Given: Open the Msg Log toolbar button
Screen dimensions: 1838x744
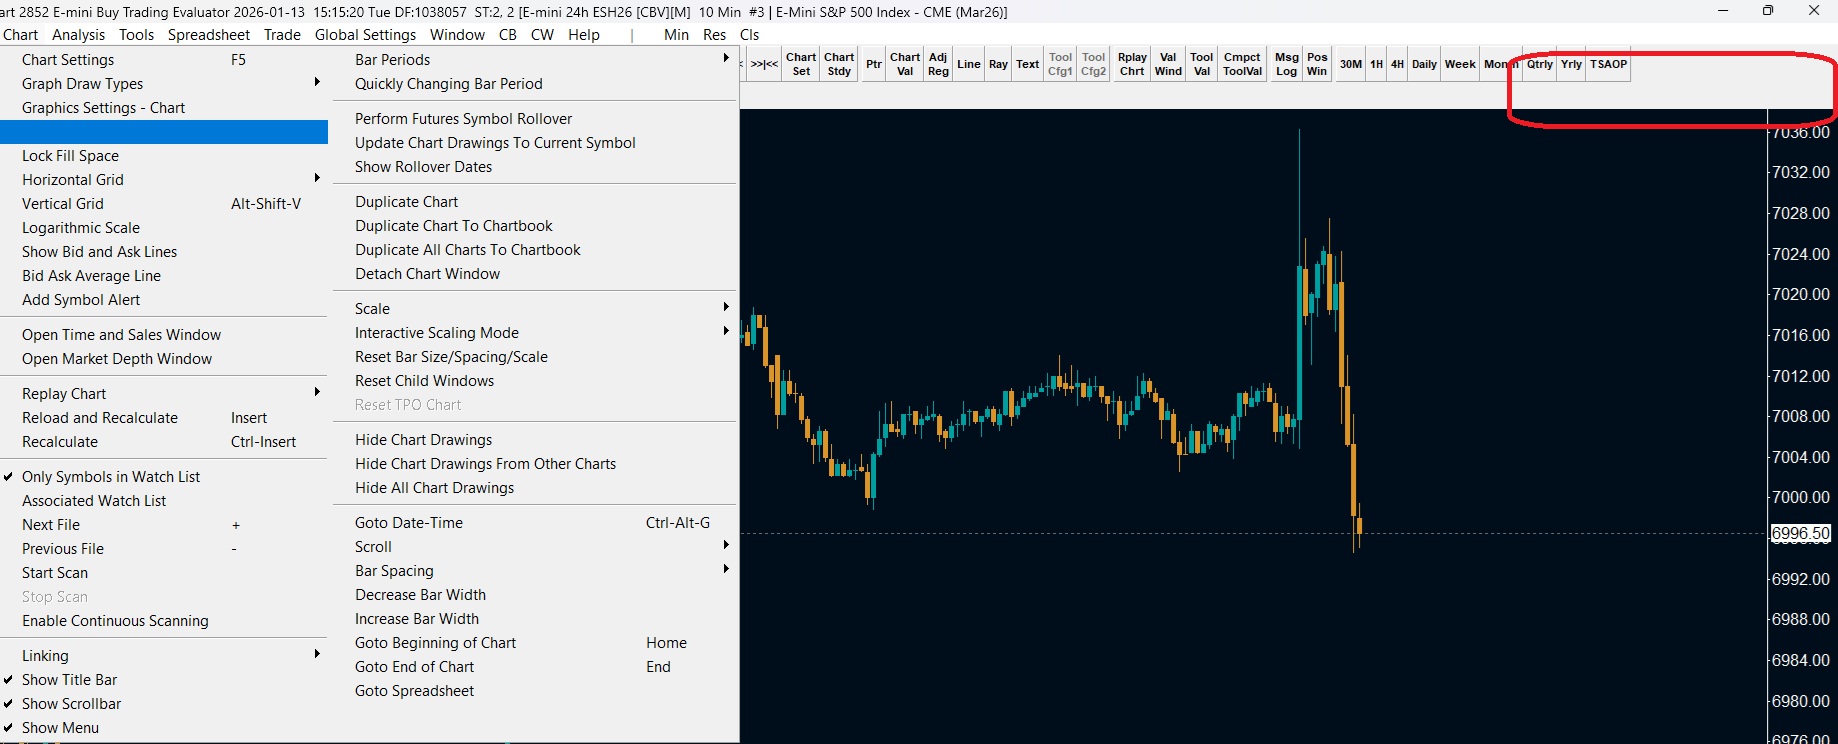Looking at the screenshot, I should click(1287, 64).
